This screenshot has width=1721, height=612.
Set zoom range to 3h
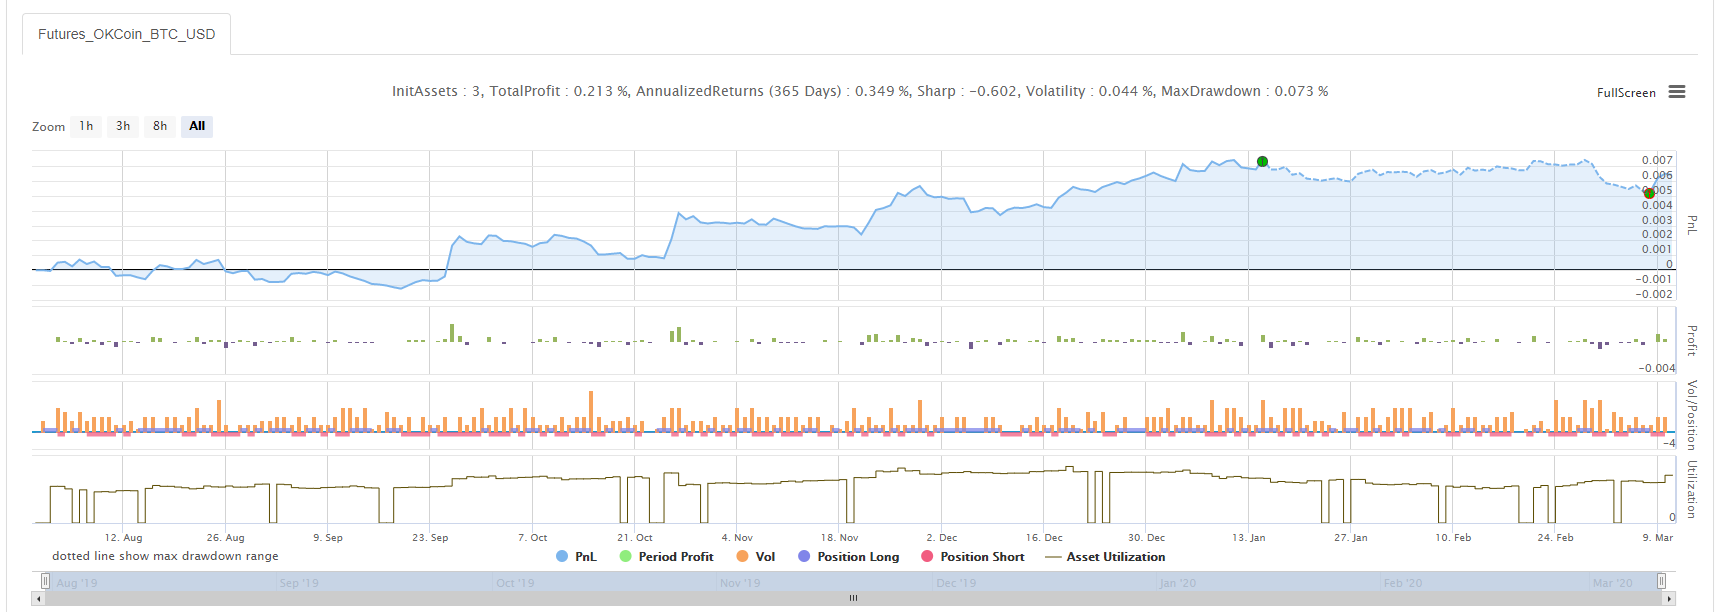pos(123,126)
